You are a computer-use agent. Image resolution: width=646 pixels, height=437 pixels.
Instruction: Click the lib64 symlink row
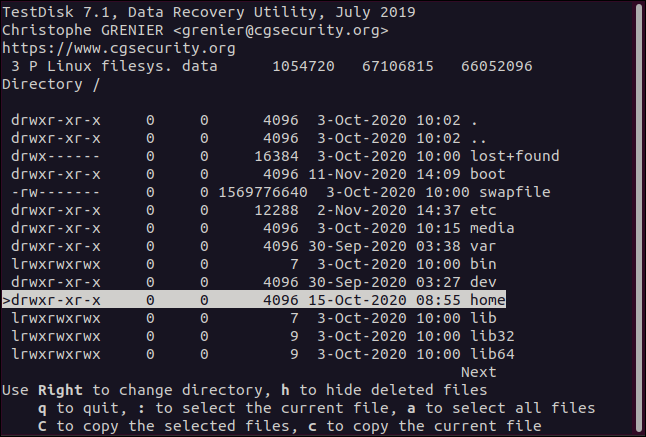coord(491,354)
